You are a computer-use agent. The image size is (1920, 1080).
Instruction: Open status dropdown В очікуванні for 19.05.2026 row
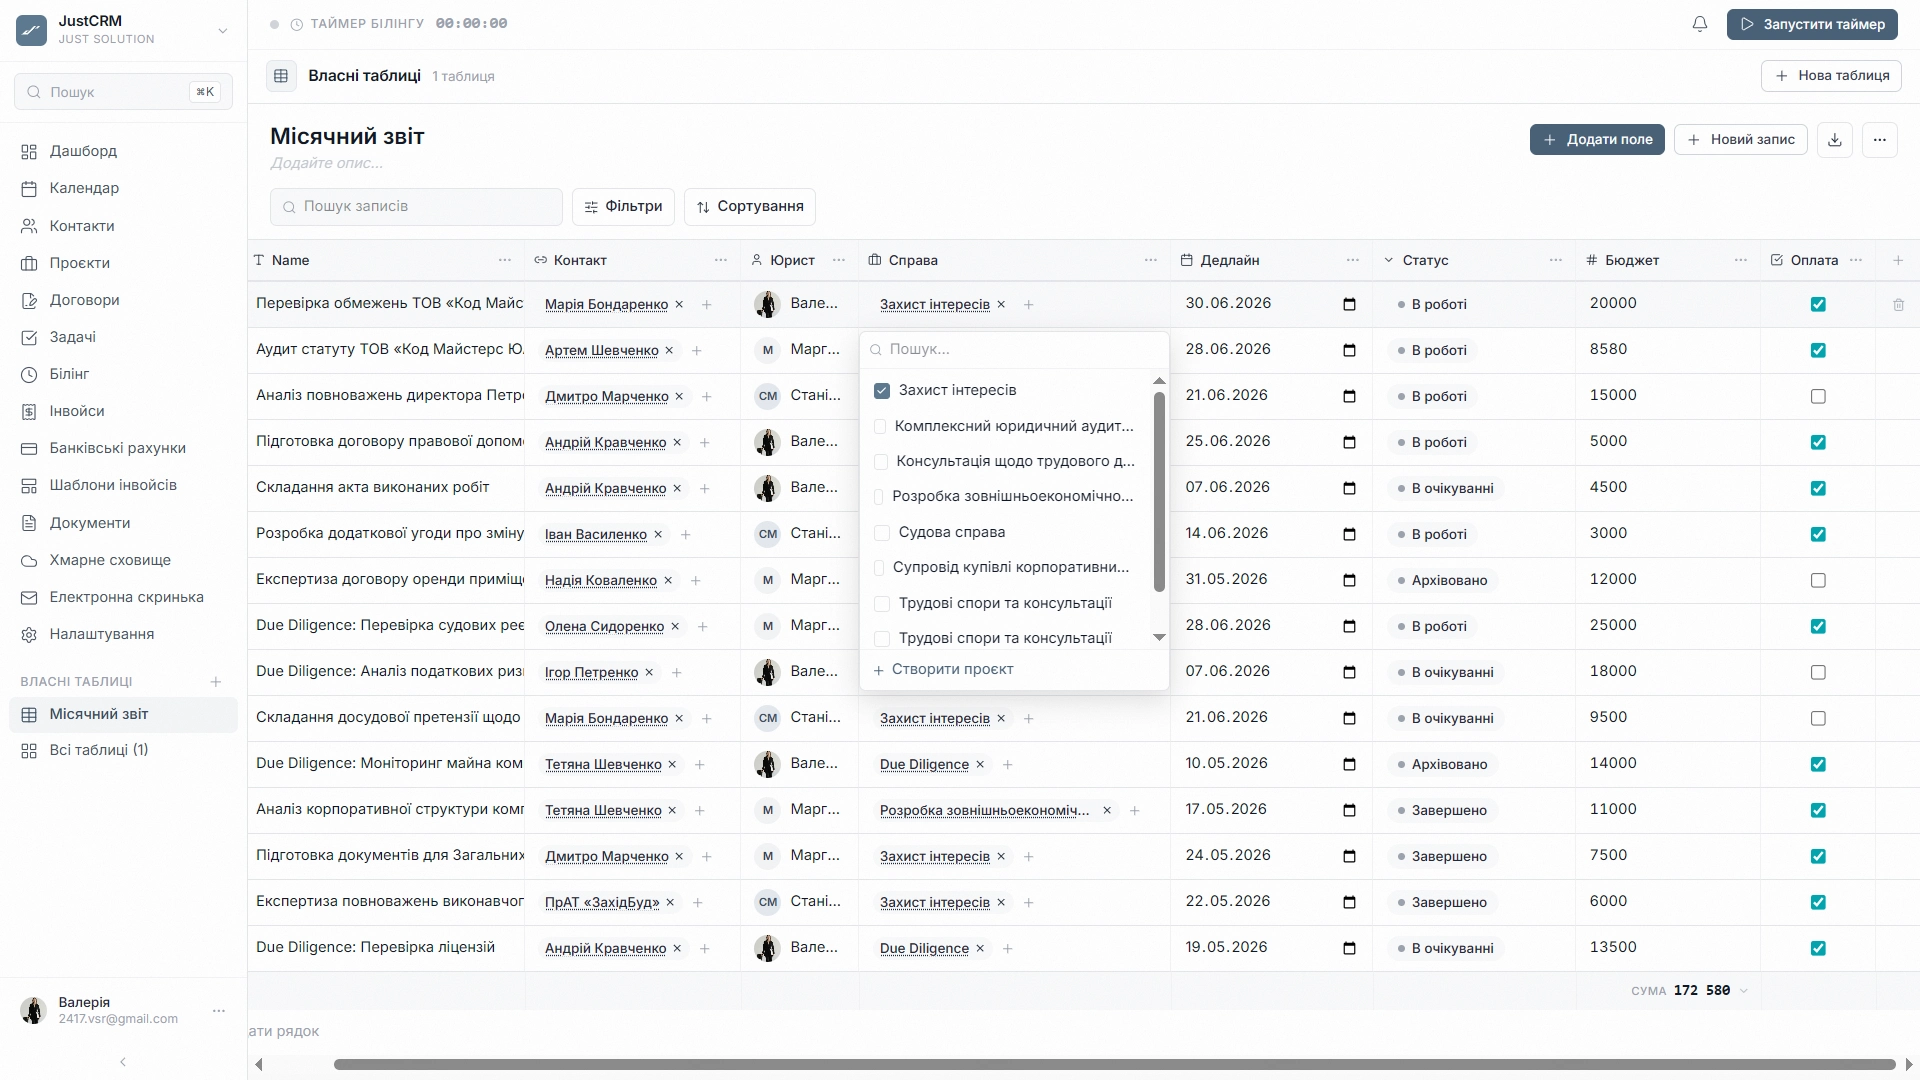1446,948
